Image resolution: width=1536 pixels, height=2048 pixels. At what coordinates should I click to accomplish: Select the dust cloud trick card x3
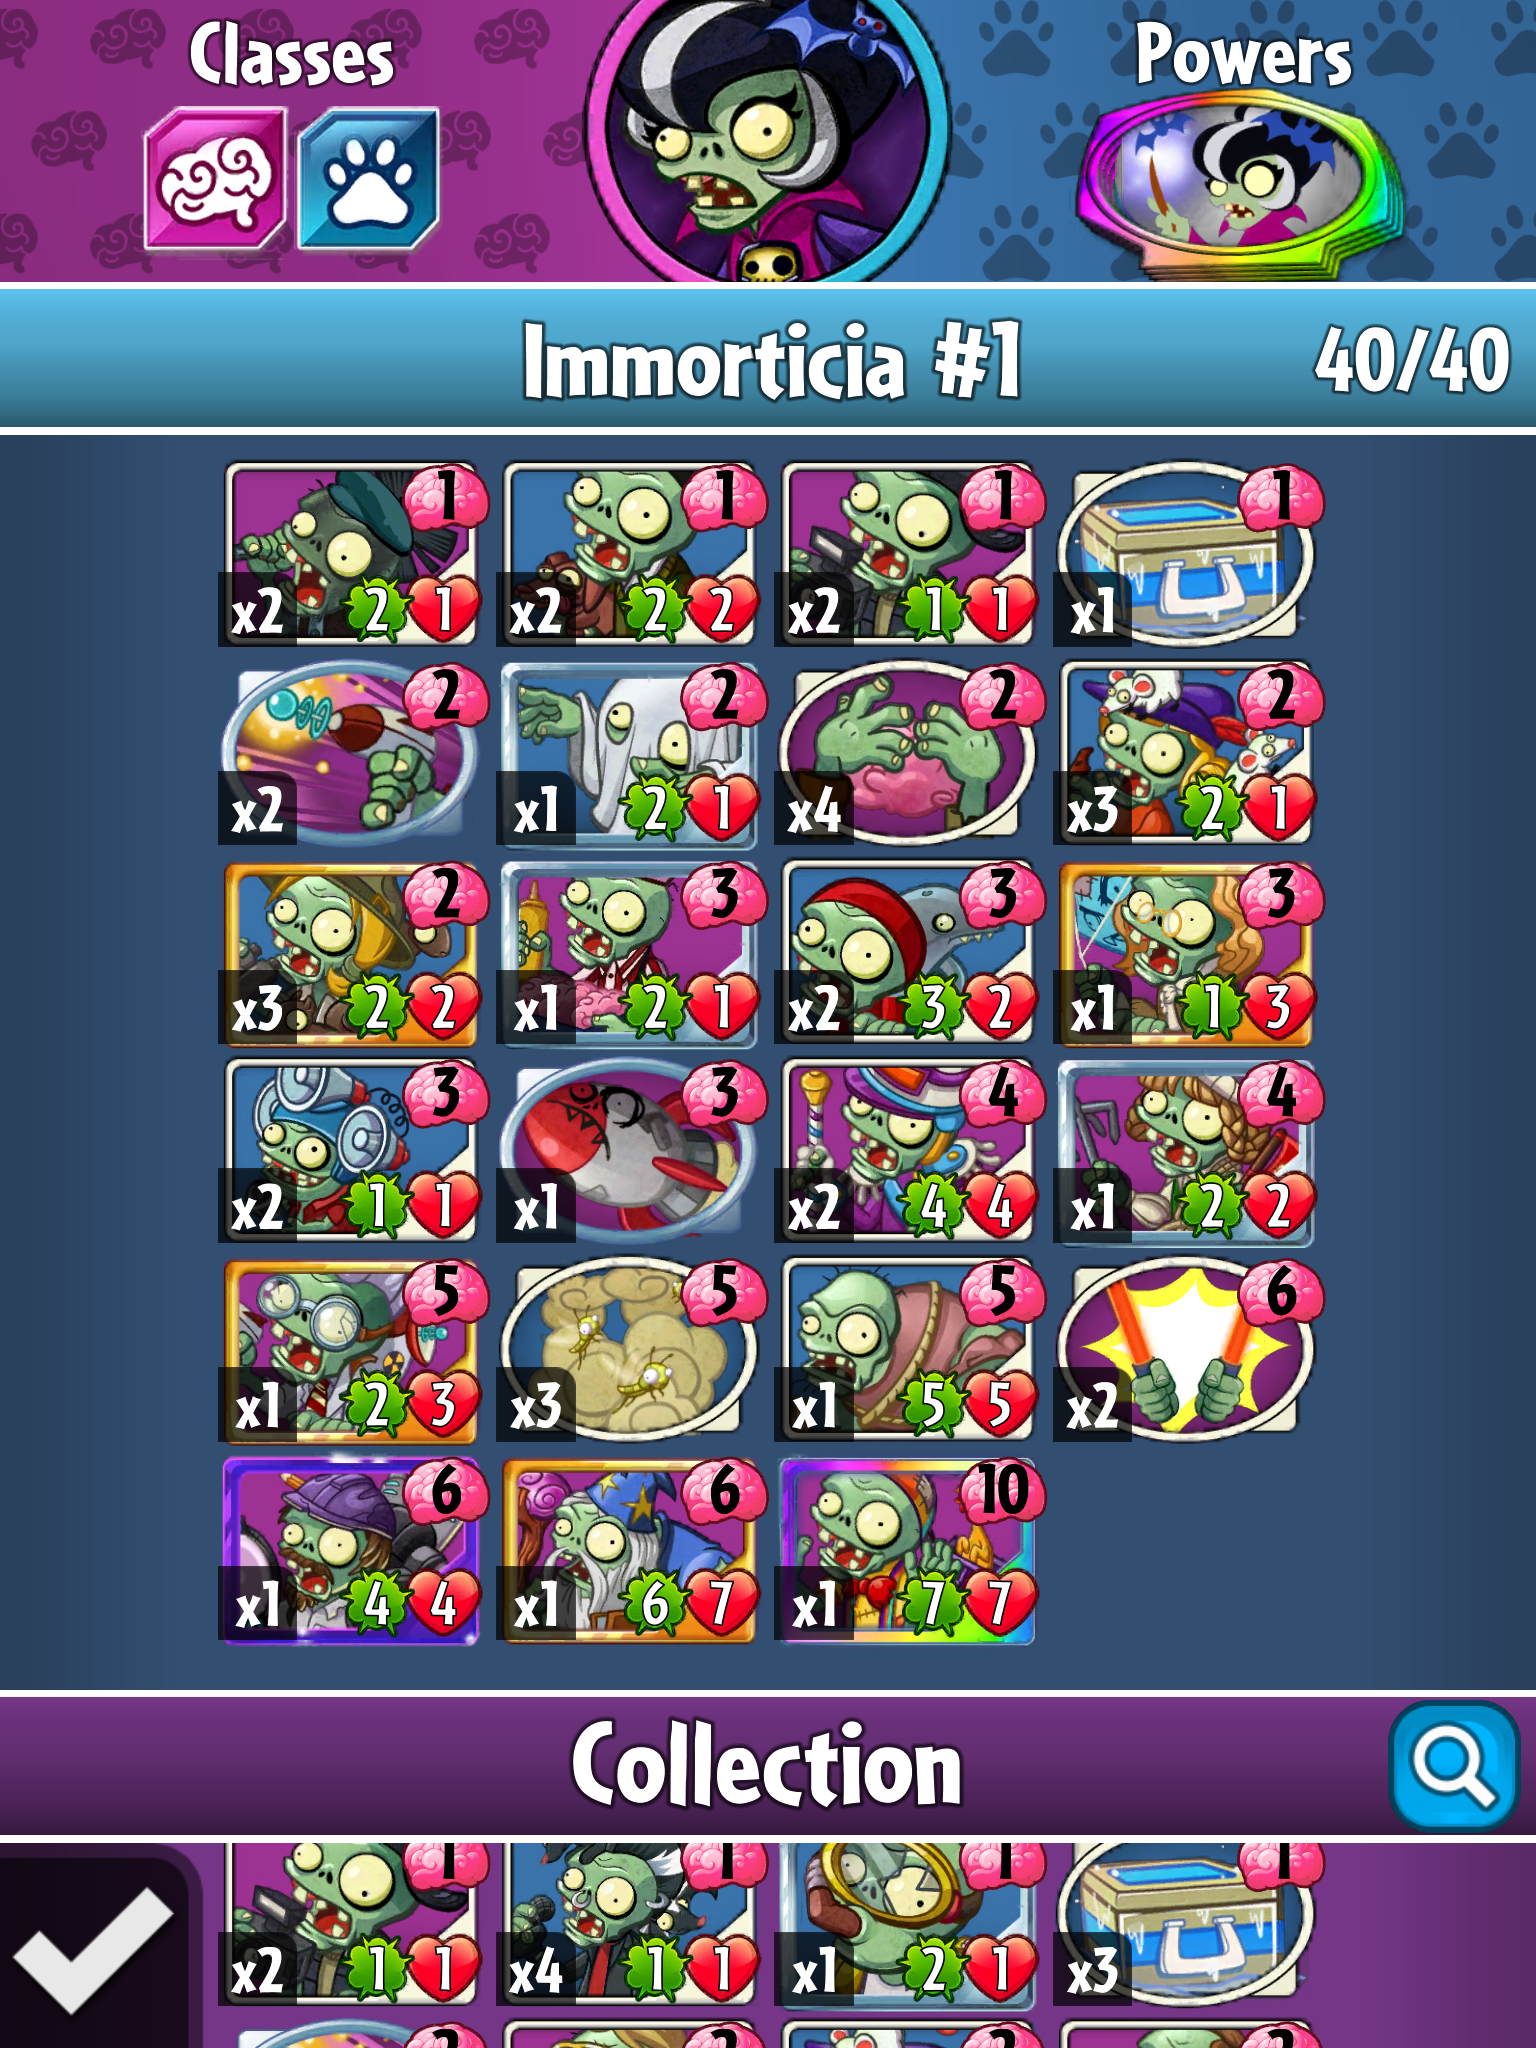pyautogui.click(x=628, y=1350)
